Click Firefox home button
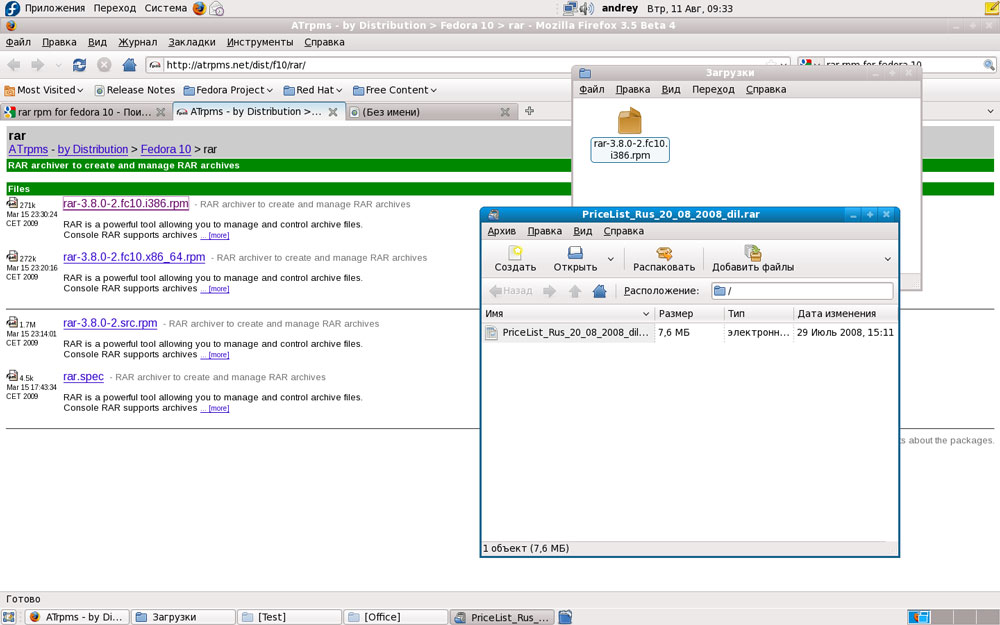 point(129,65)
